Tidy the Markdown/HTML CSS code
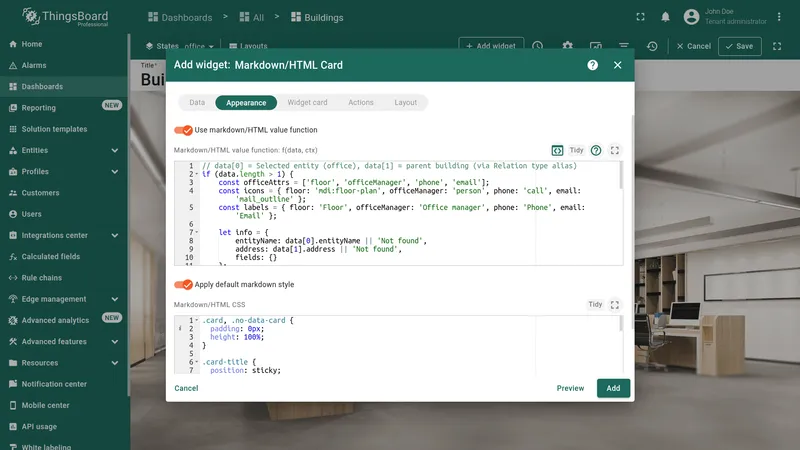Screen dimensions: 800x450 [595, 305]
